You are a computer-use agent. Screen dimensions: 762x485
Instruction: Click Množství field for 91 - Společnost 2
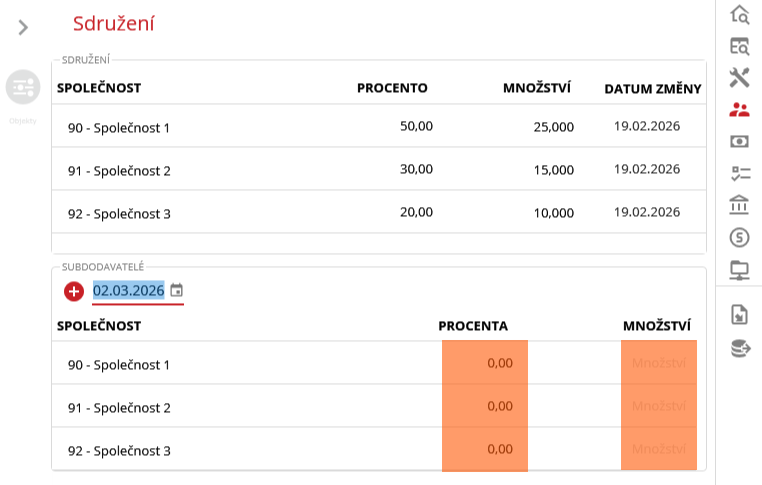click(x=659, y=406)
